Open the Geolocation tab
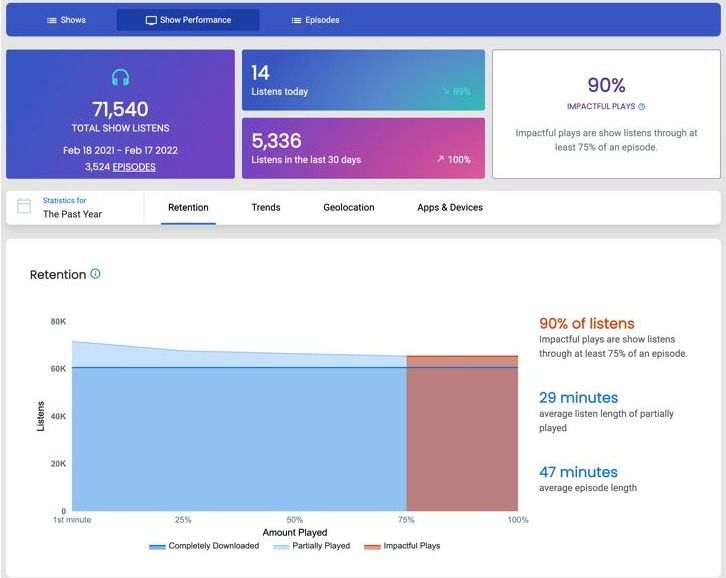 [349, 207]
